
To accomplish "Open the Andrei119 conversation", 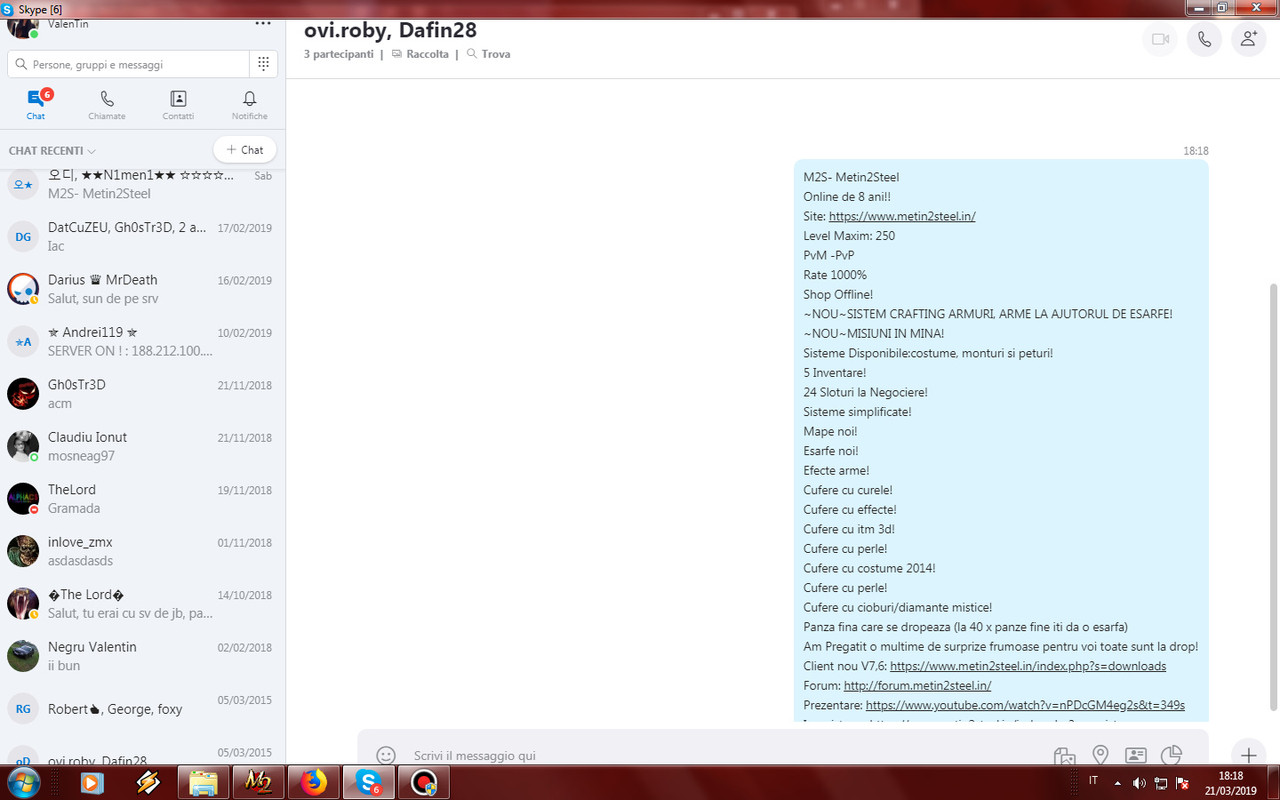I will pyautogui.click(x=142, y=341).
